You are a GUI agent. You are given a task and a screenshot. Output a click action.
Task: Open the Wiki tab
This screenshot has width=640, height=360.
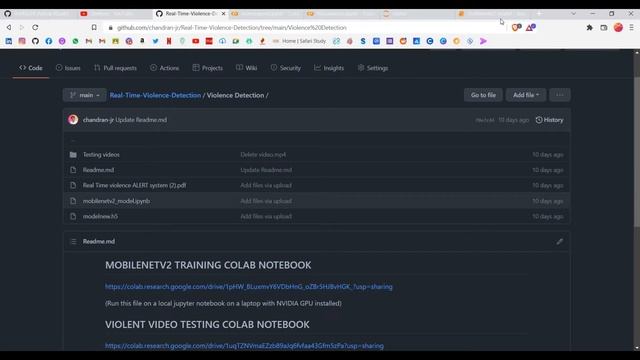(x=247, y=68)
